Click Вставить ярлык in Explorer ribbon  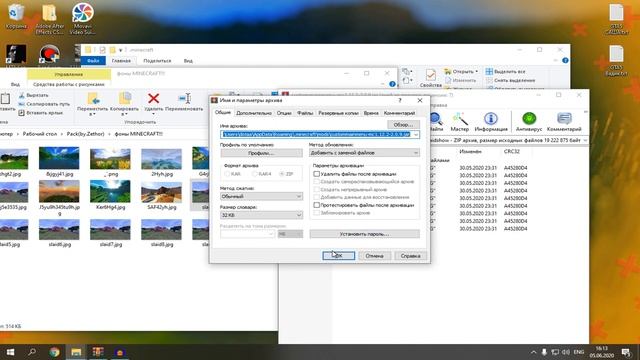(x=40, y=113)
